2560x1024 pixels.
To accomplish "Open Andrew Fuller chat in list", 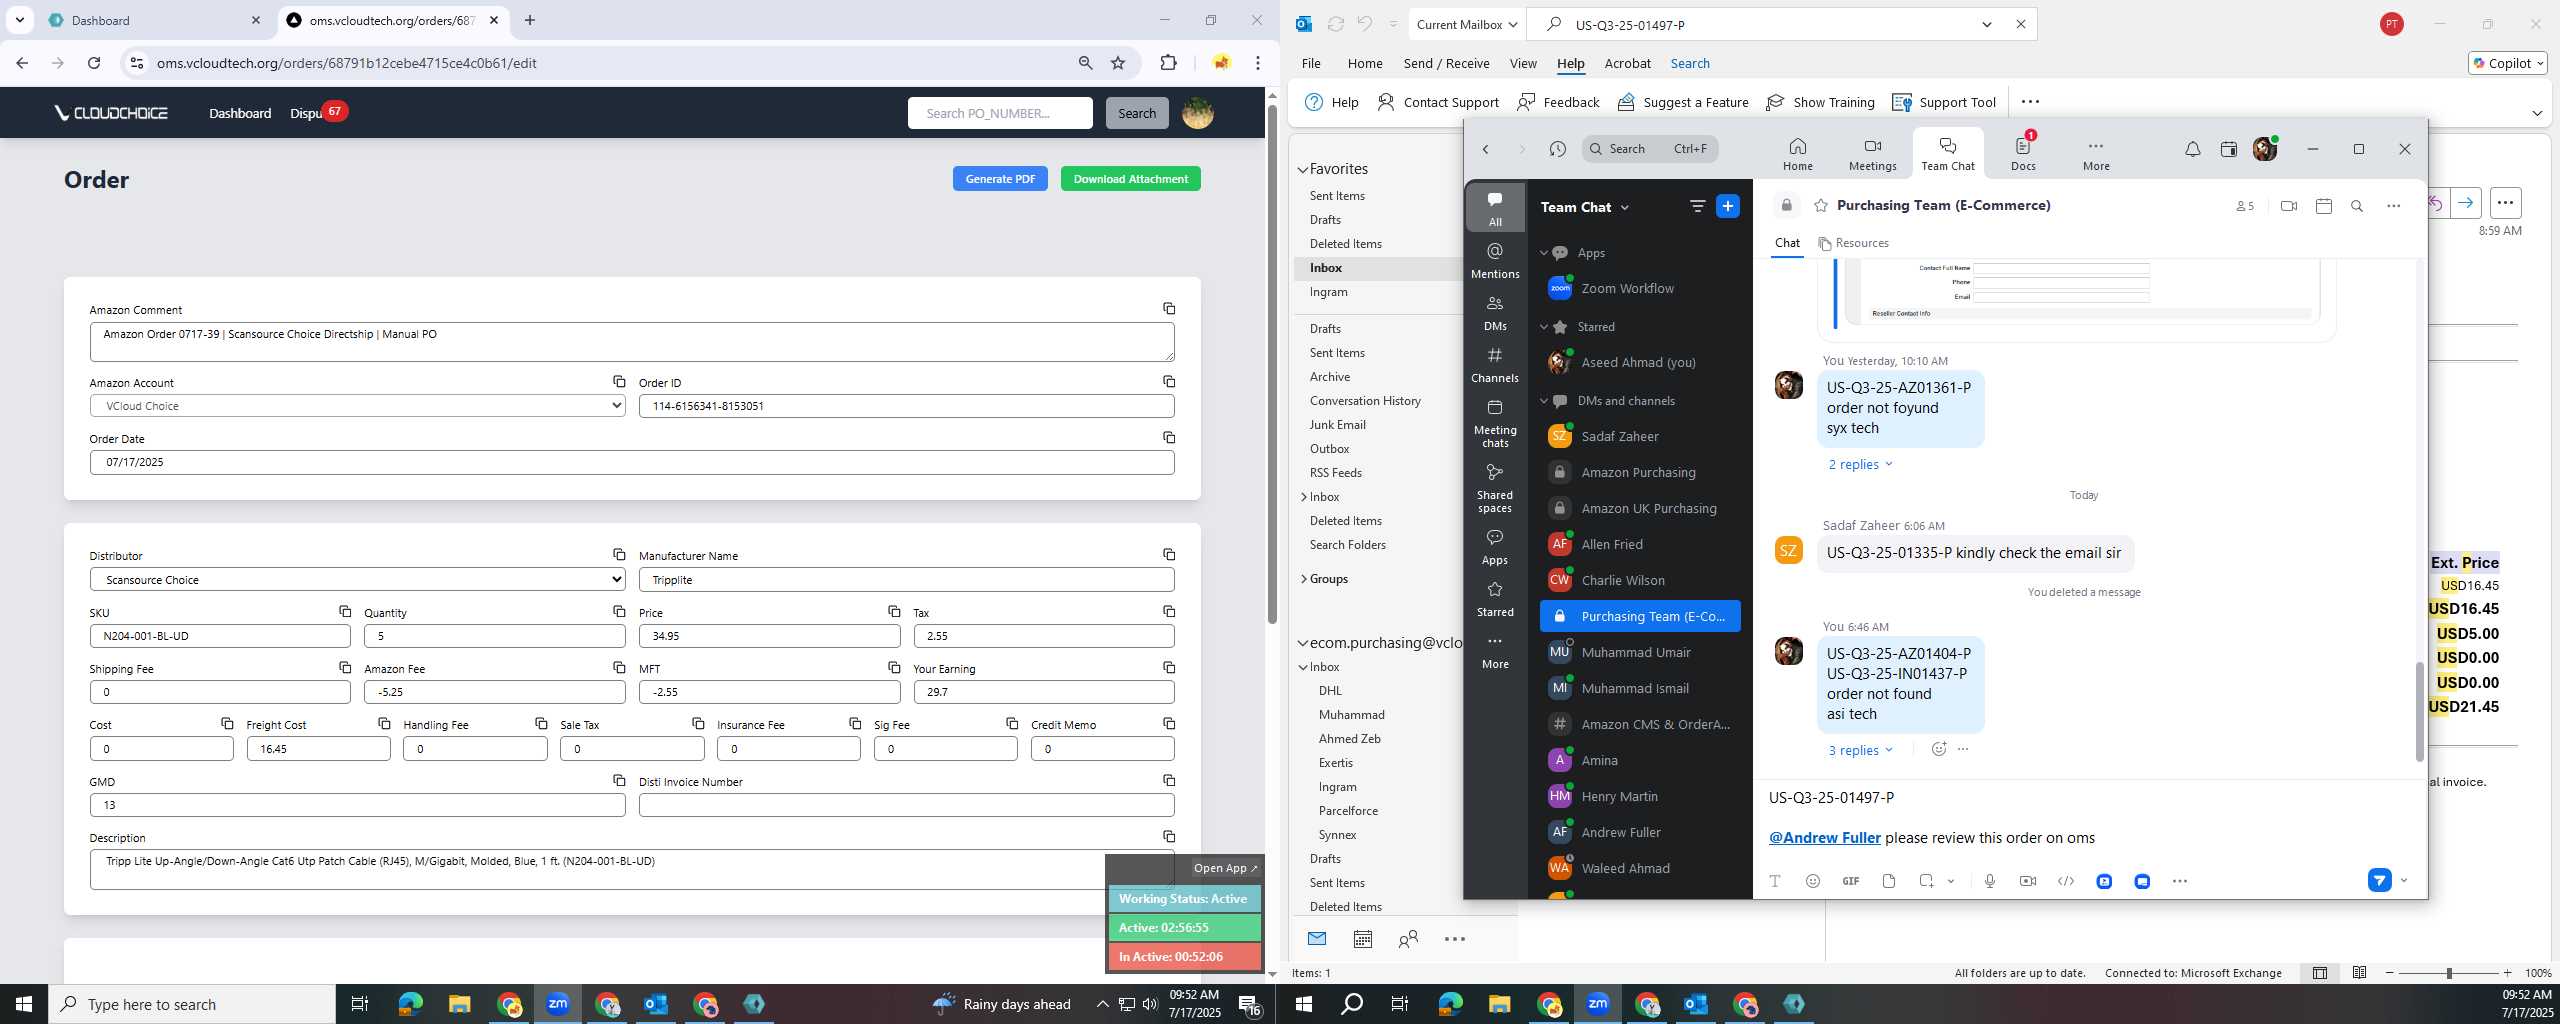I will (x=1638, y=832).
